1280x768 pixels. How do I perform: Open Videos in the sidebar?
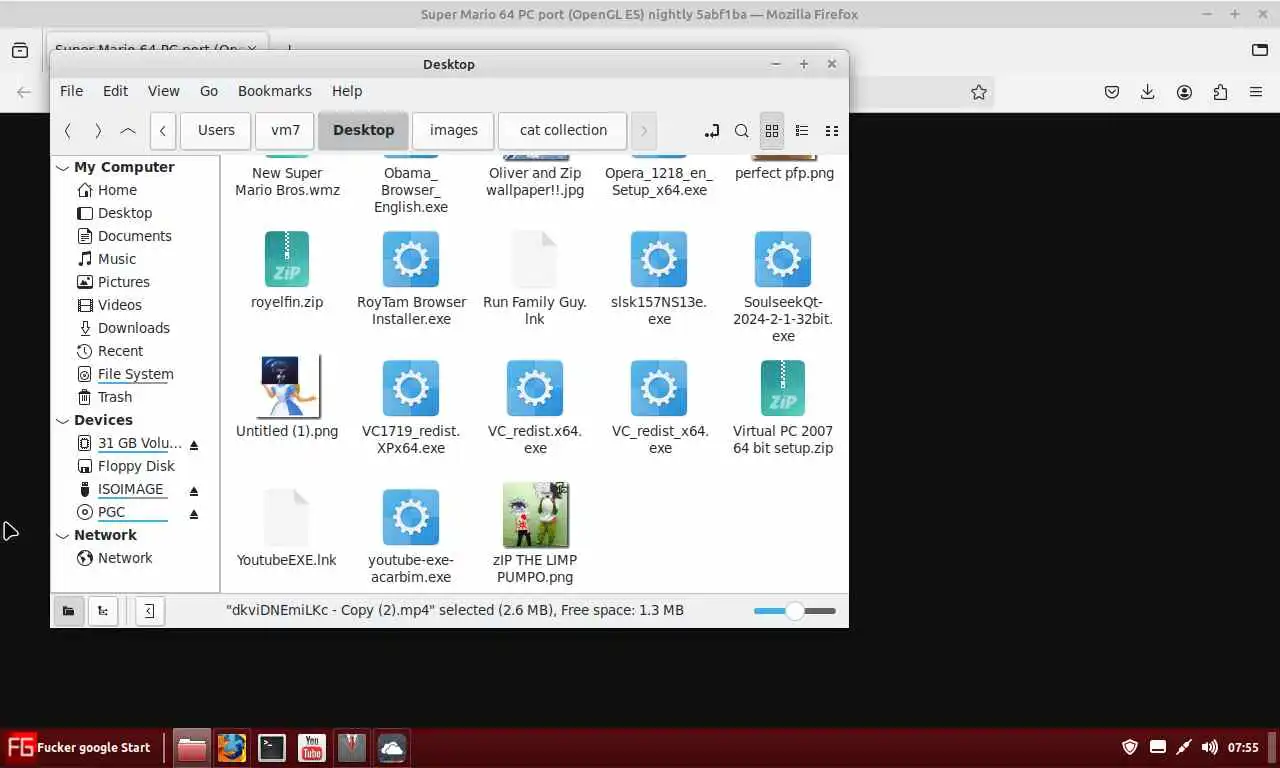click(x=120, y=305)
